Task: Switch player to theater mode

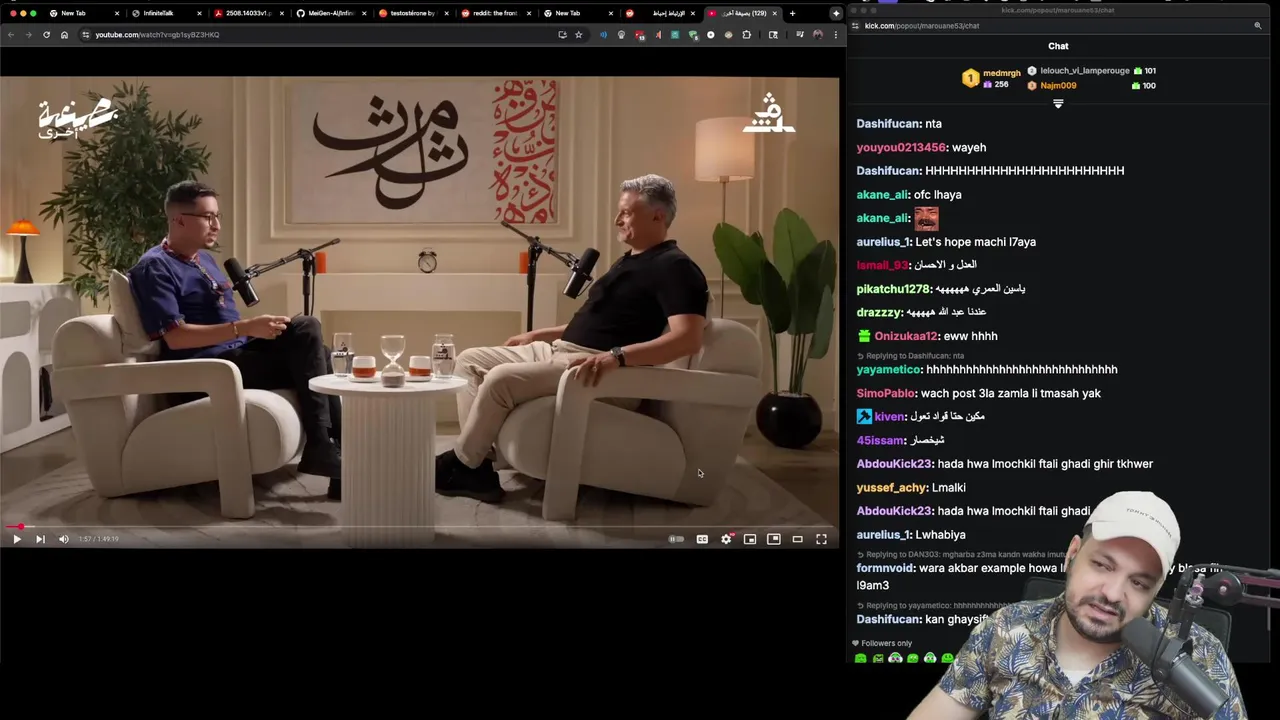Action: tap(797, 539)
